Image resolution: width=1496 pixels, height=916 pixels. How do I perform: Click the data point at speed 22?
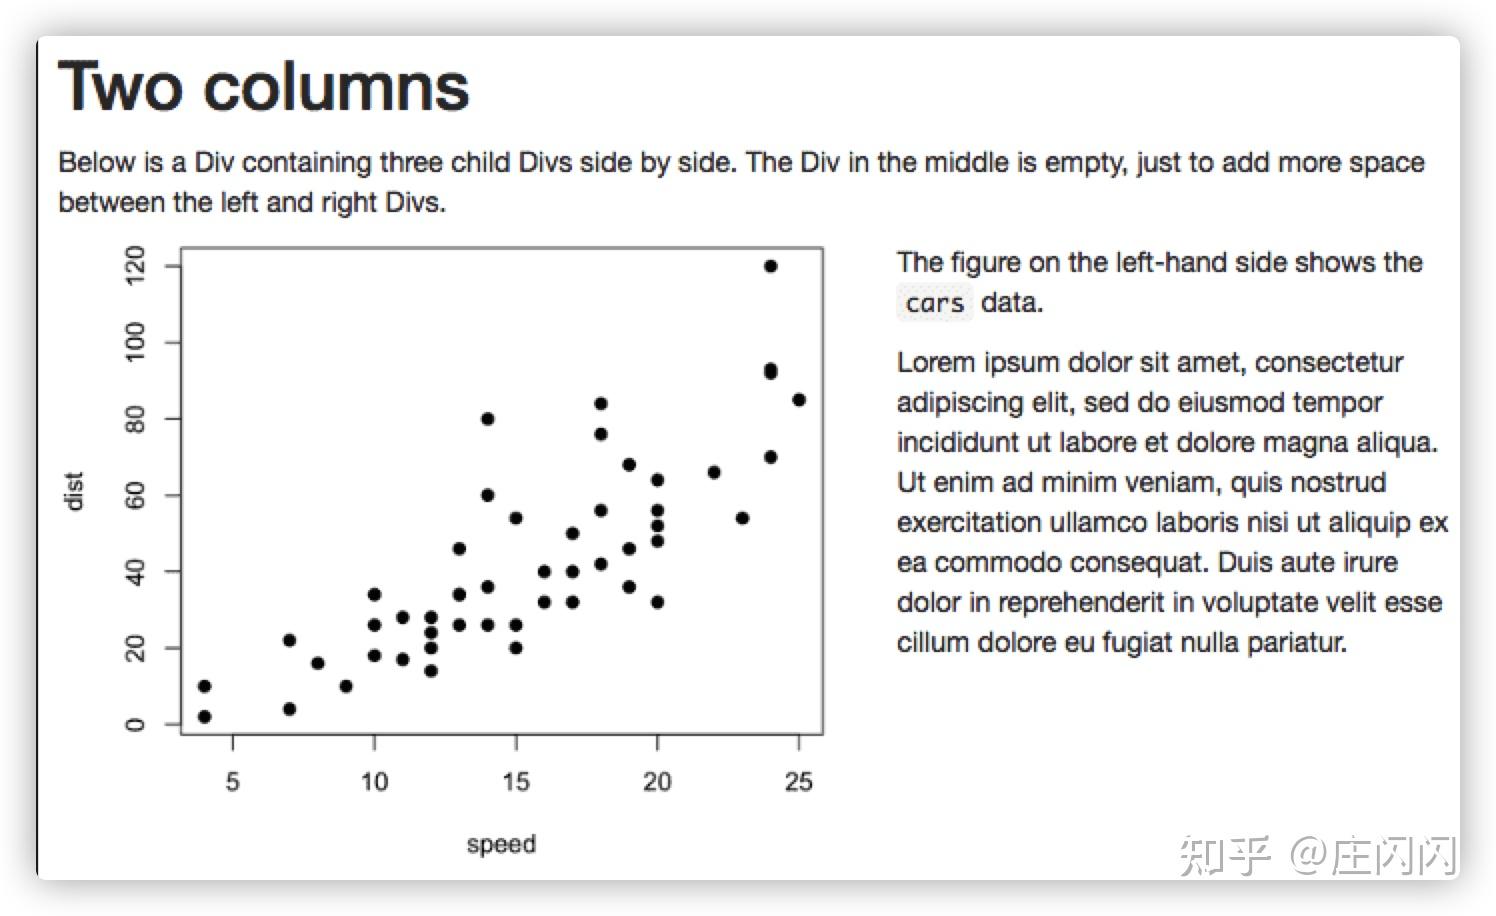click(714, 472)
